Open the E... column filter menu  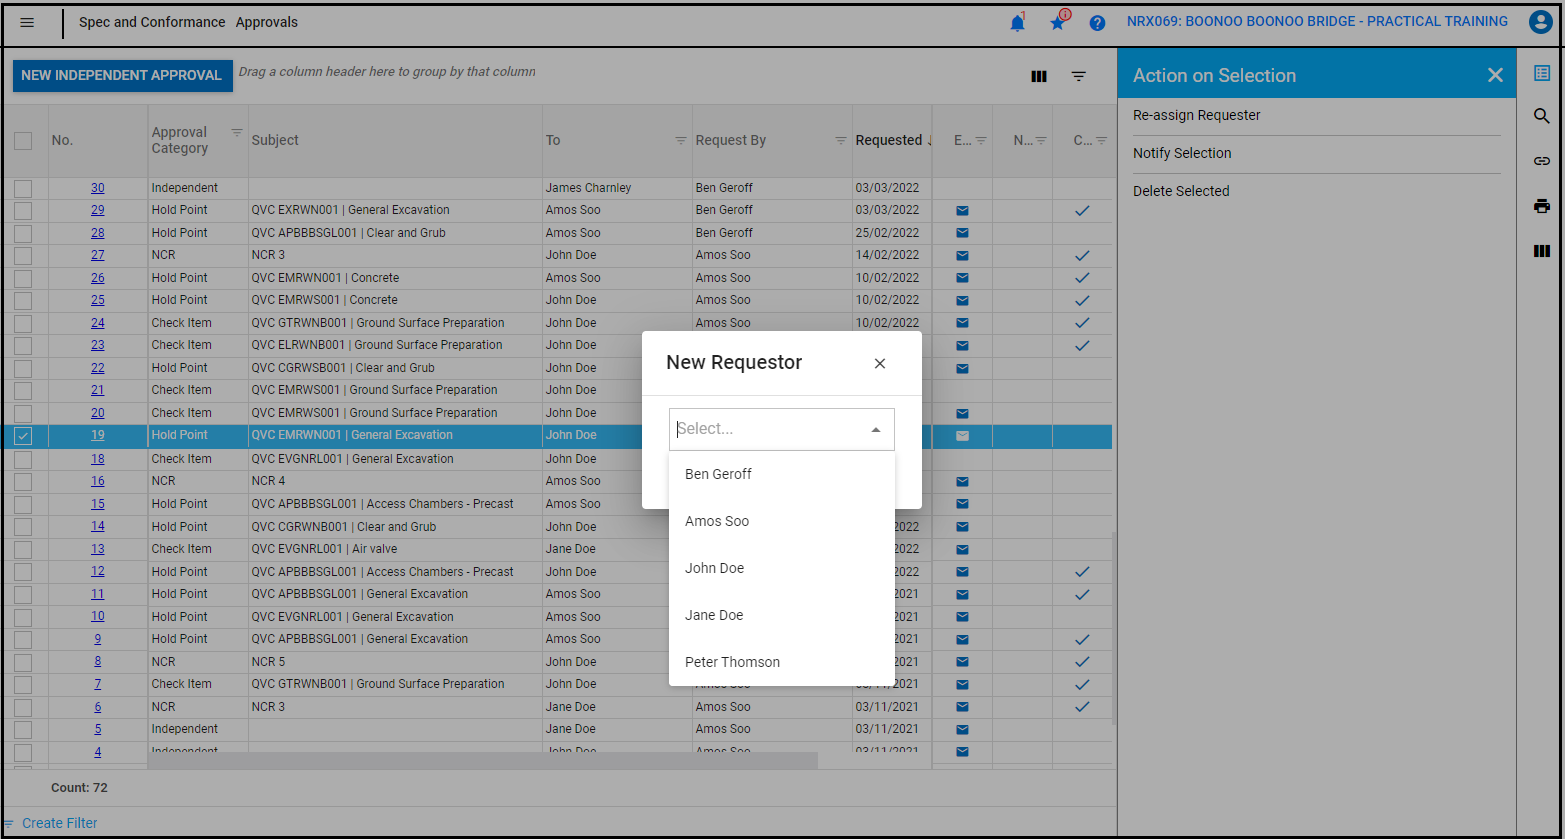point(981,141)
